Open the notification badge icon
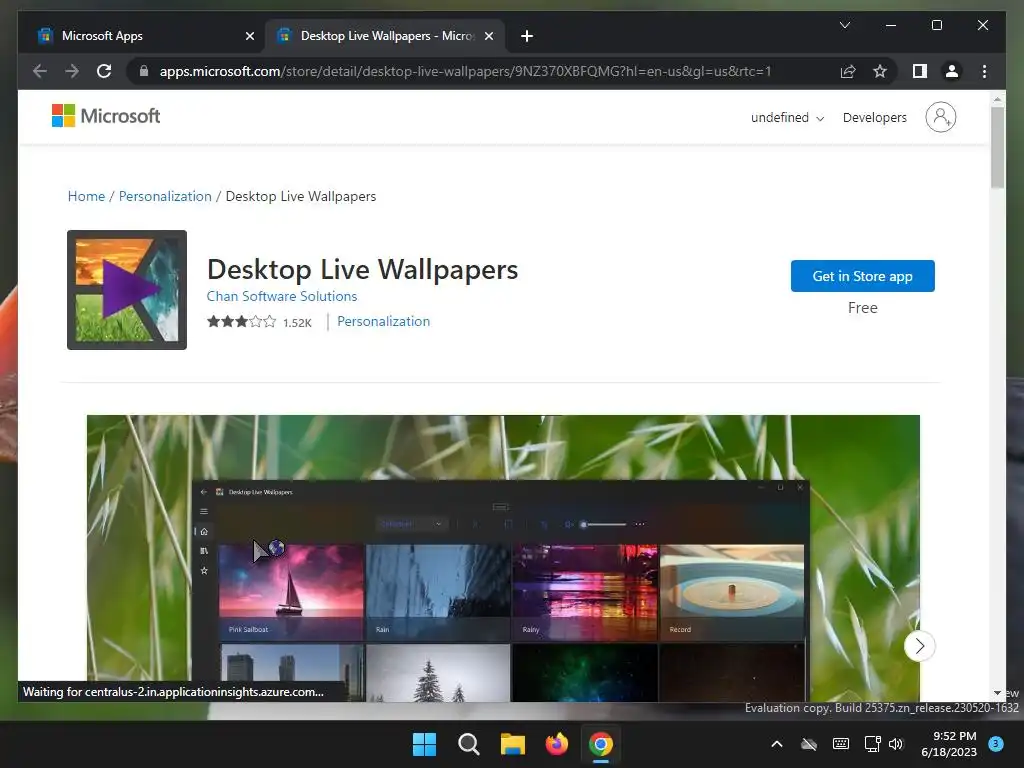The image size is (1024, 768). pyautogui.click(x=996, y=743)
